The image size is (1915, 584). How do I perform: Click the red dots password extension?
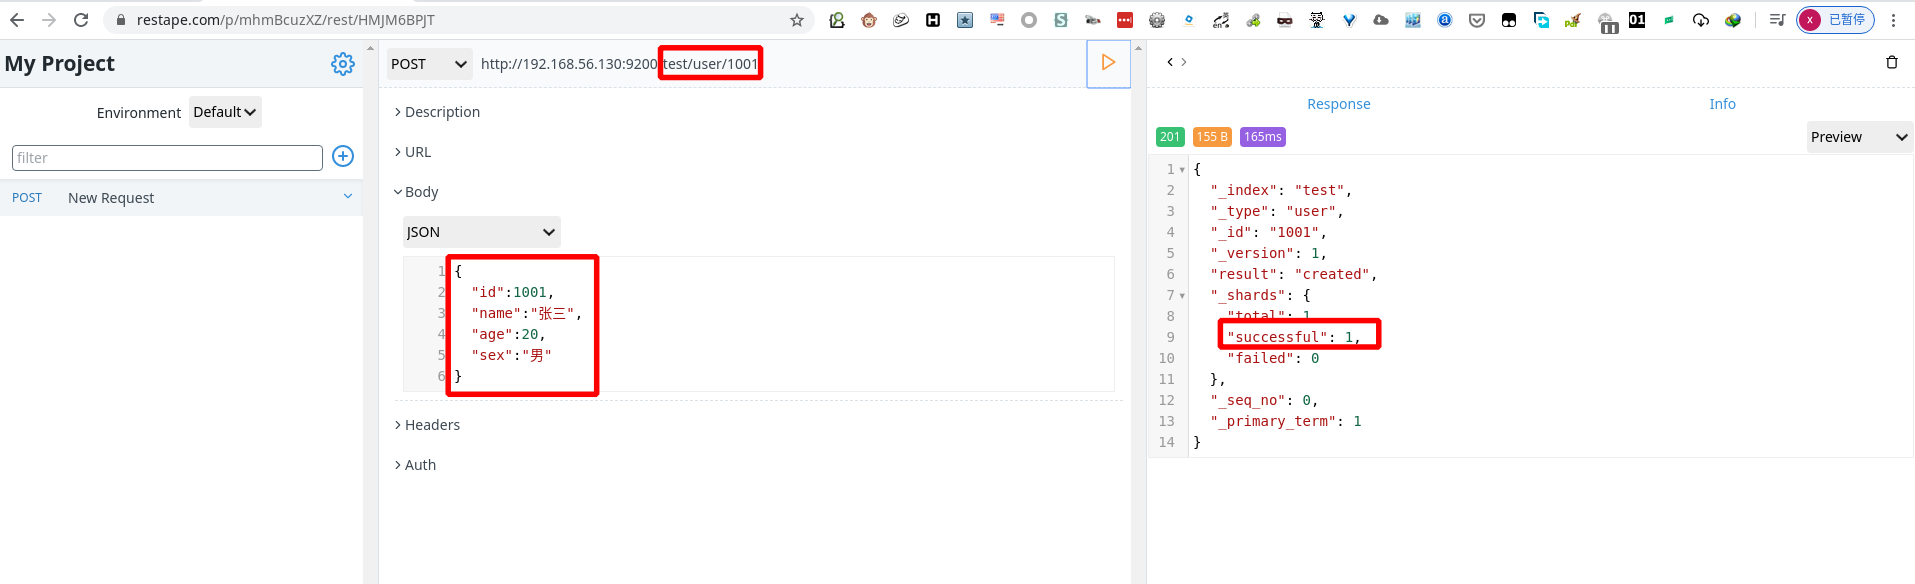point(1125,20)
